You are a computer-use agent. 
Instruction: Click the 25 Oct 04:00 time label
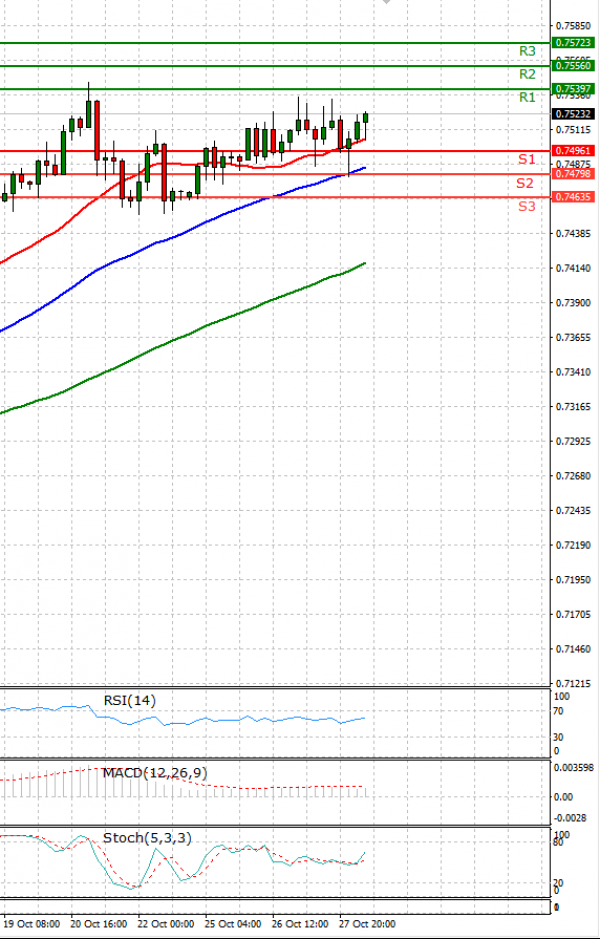[233, 924]
